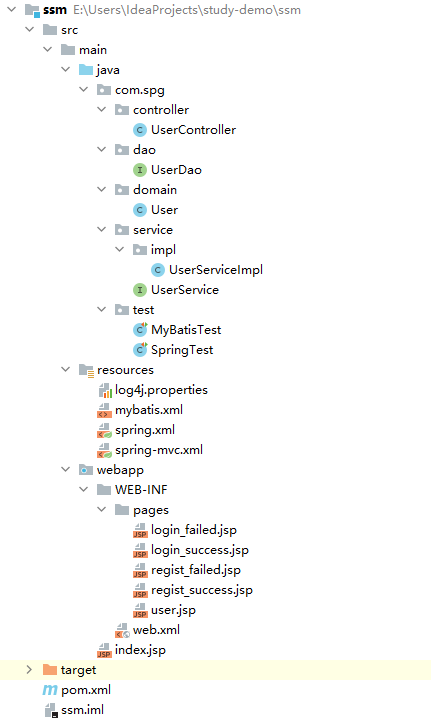Click the user.jsp file icon
This screenshot has height=721, width=431.
[x=140, y=610]
